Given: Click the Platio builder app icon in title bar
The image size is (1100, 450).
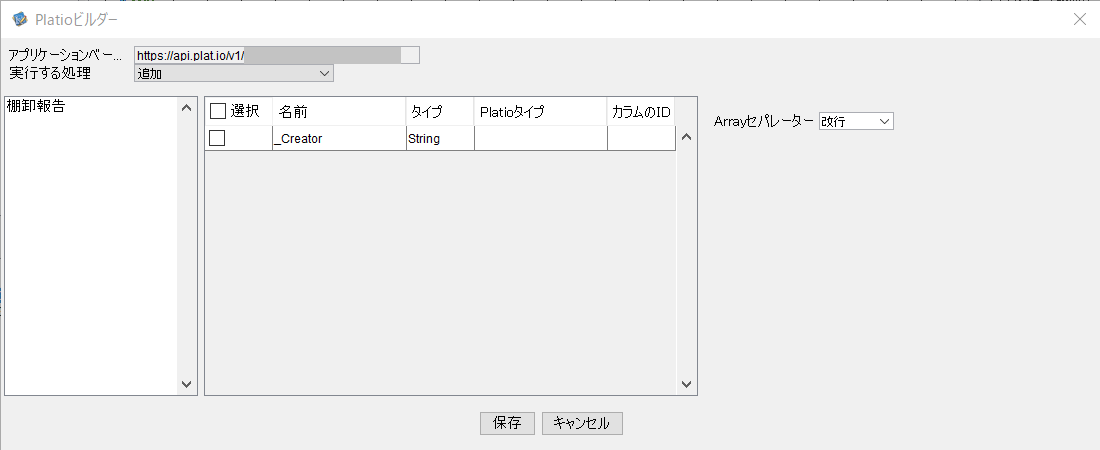Looking at the screenshot, I should point(20,19).
